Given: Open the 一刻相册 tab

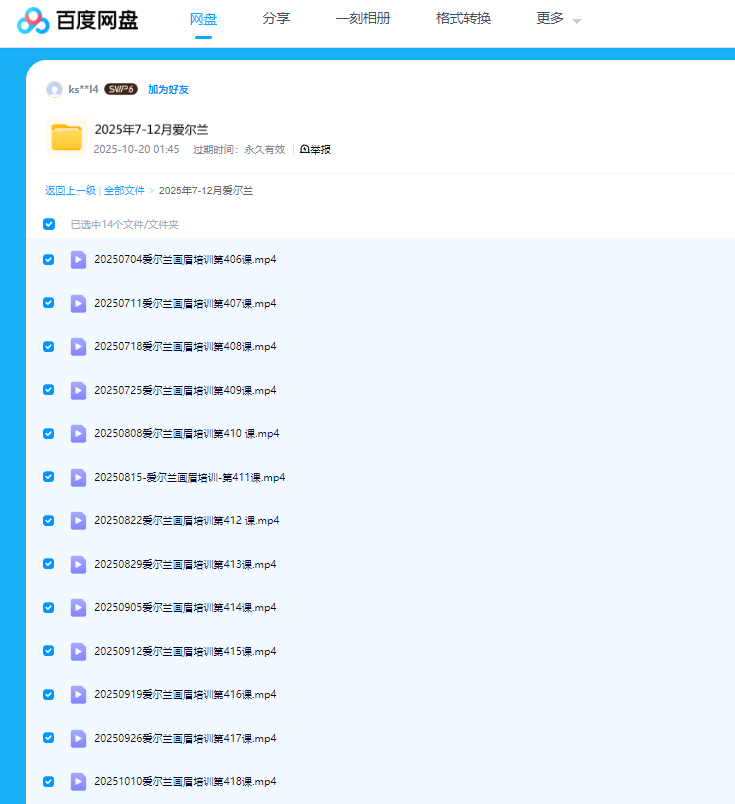Looking at the screenshot, I should click(x=363, y=18).
